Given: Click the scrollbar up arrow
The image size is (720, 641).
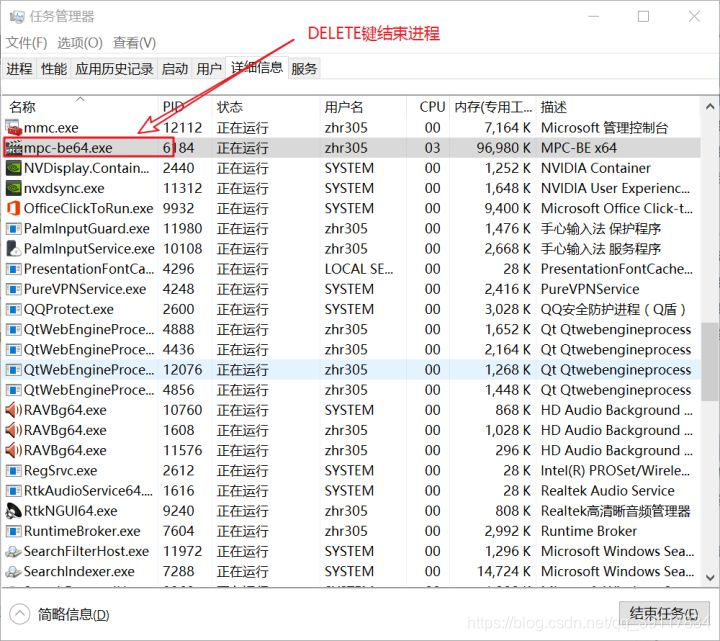Looking at the screenshot, I should tap(710, 107).
